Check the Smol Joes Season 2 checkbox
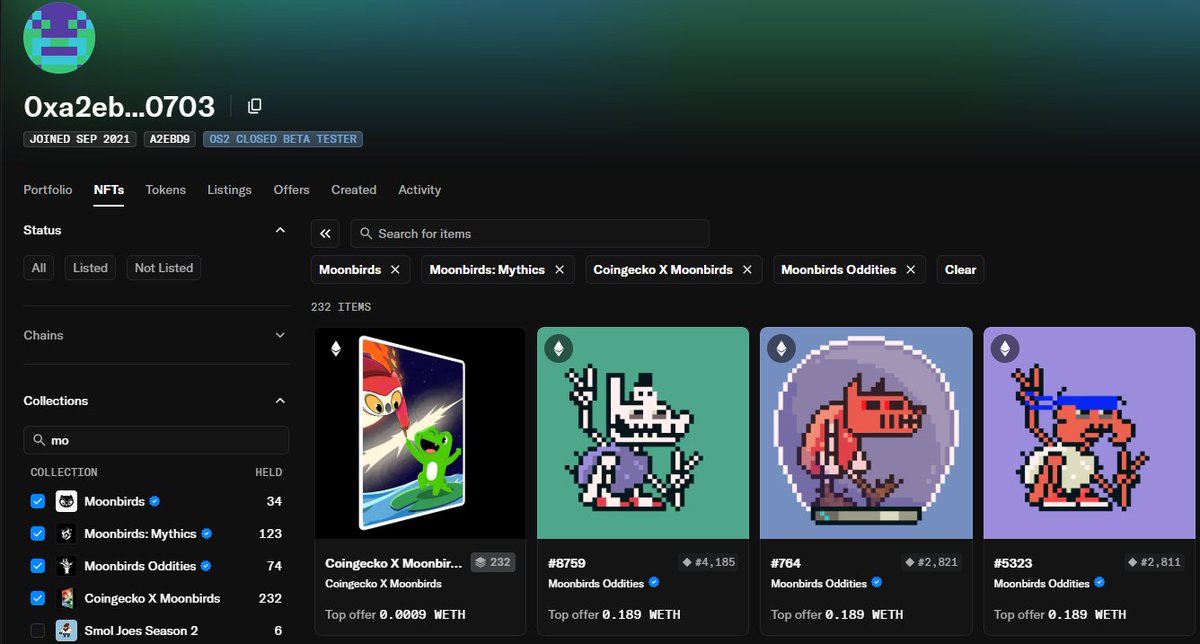 (38, 631)
